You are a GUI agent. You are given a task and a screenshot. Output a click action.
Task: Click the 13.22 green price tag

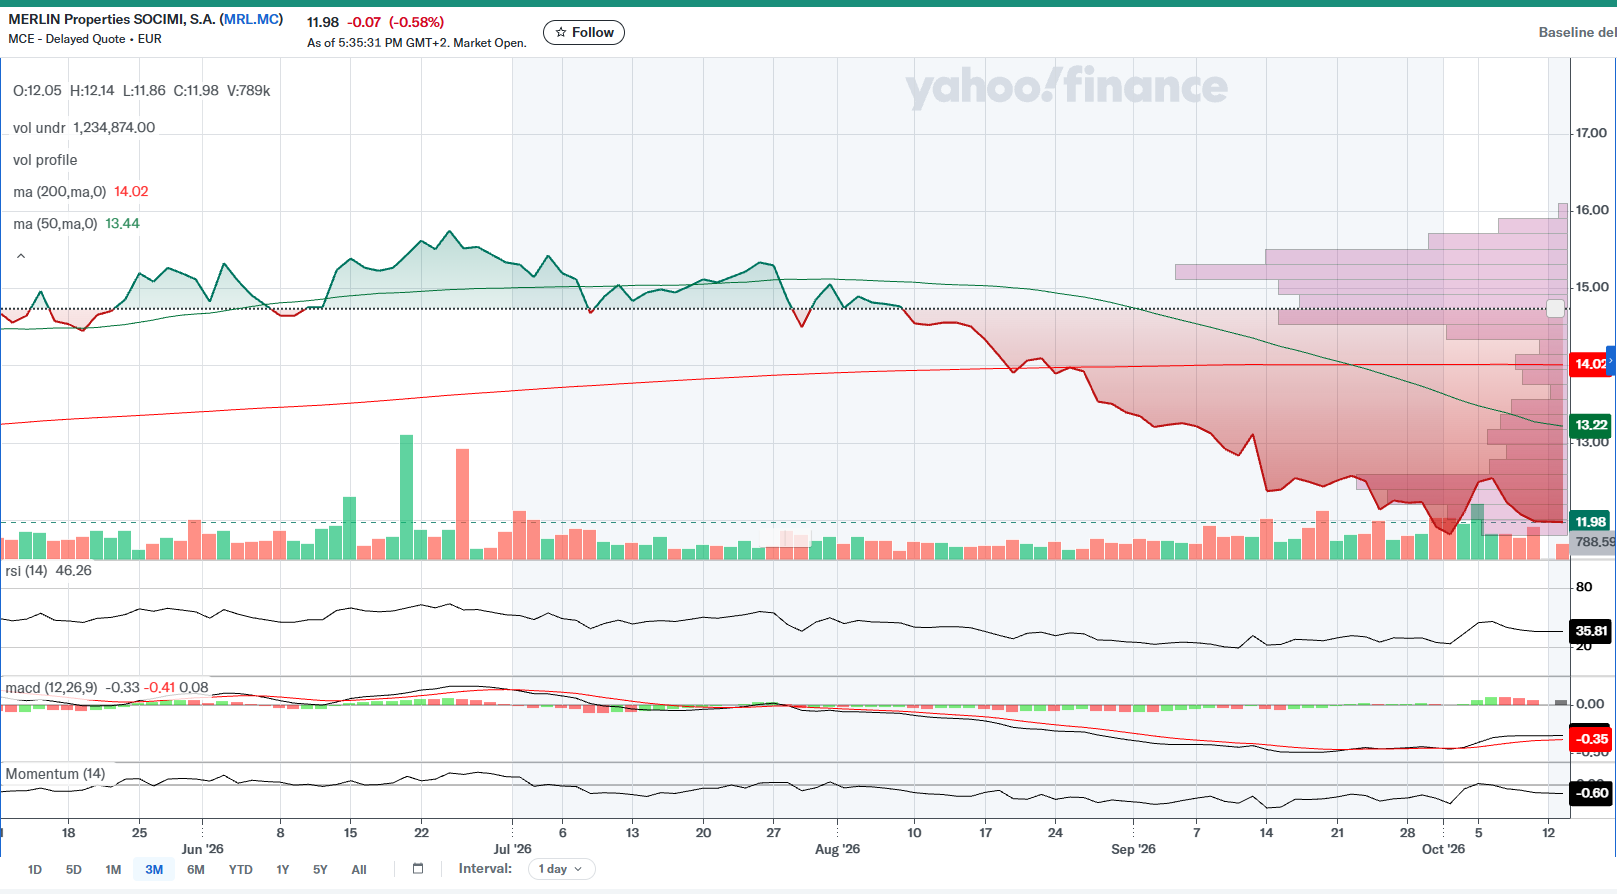point(1590,425)
